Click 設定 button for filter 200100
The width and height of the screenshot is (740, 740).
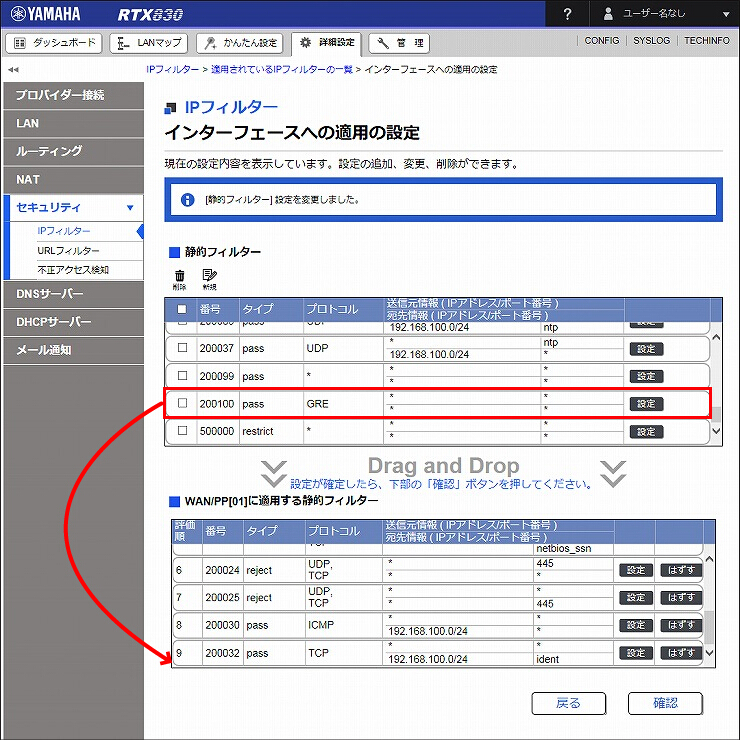point(647,404)
